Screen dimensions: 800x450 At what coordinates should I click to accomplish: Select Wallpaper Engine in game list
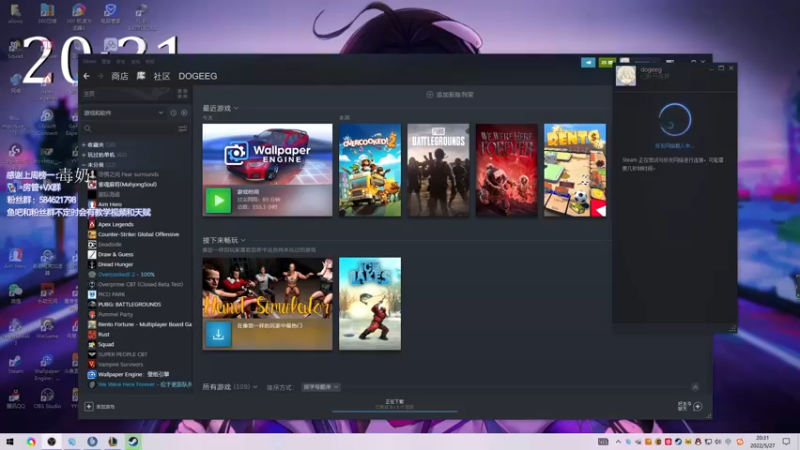pyautogui.click(x=133, y=374)
